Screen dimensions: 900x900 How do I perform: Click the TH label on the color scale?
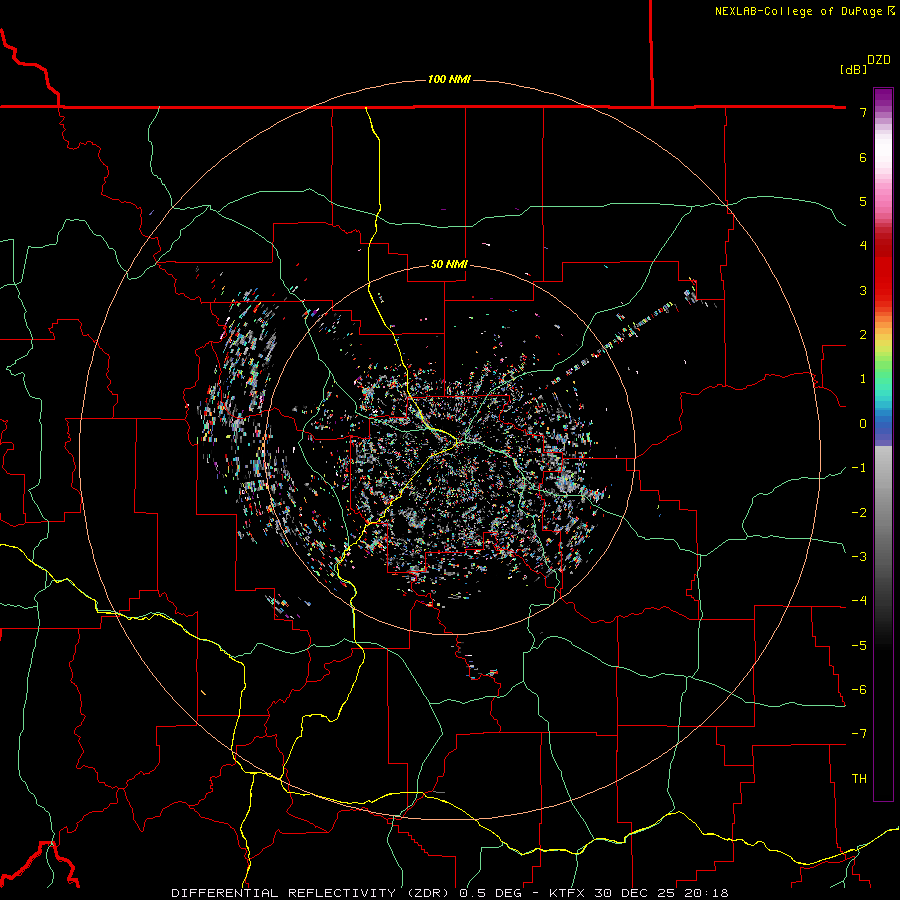pos(859,779)
